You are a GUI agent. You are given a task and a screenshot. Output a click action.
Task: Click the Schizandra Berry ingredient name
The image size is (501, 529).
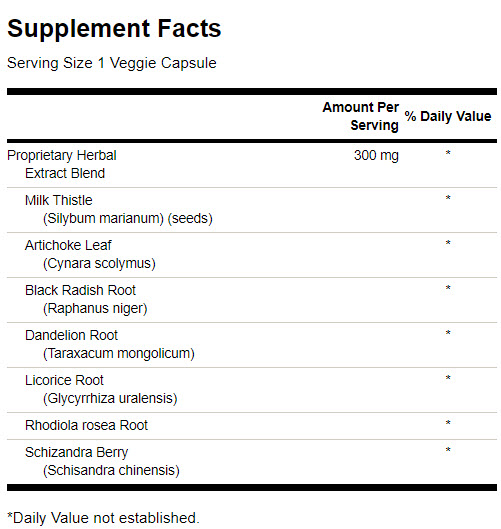pos(77,453)
